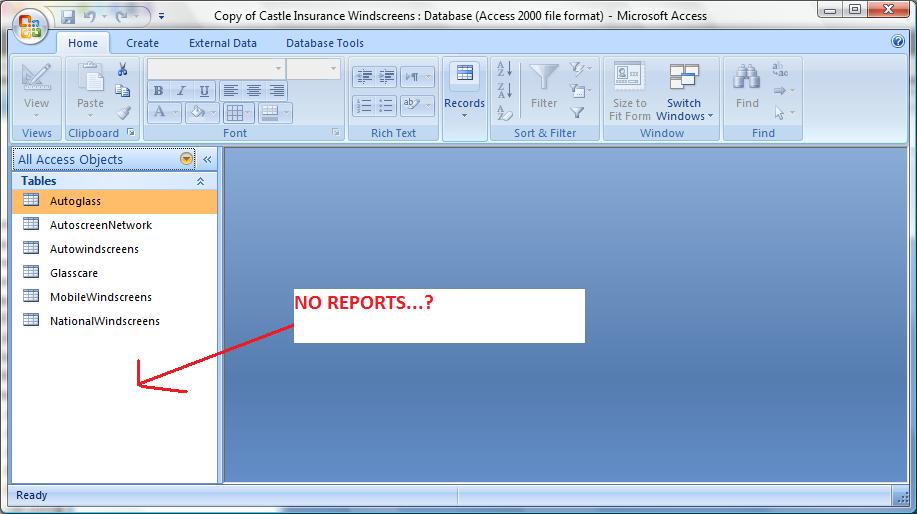Open Left-to-Right text direction button
Viewport: 917px width, 514px height.
417,77
